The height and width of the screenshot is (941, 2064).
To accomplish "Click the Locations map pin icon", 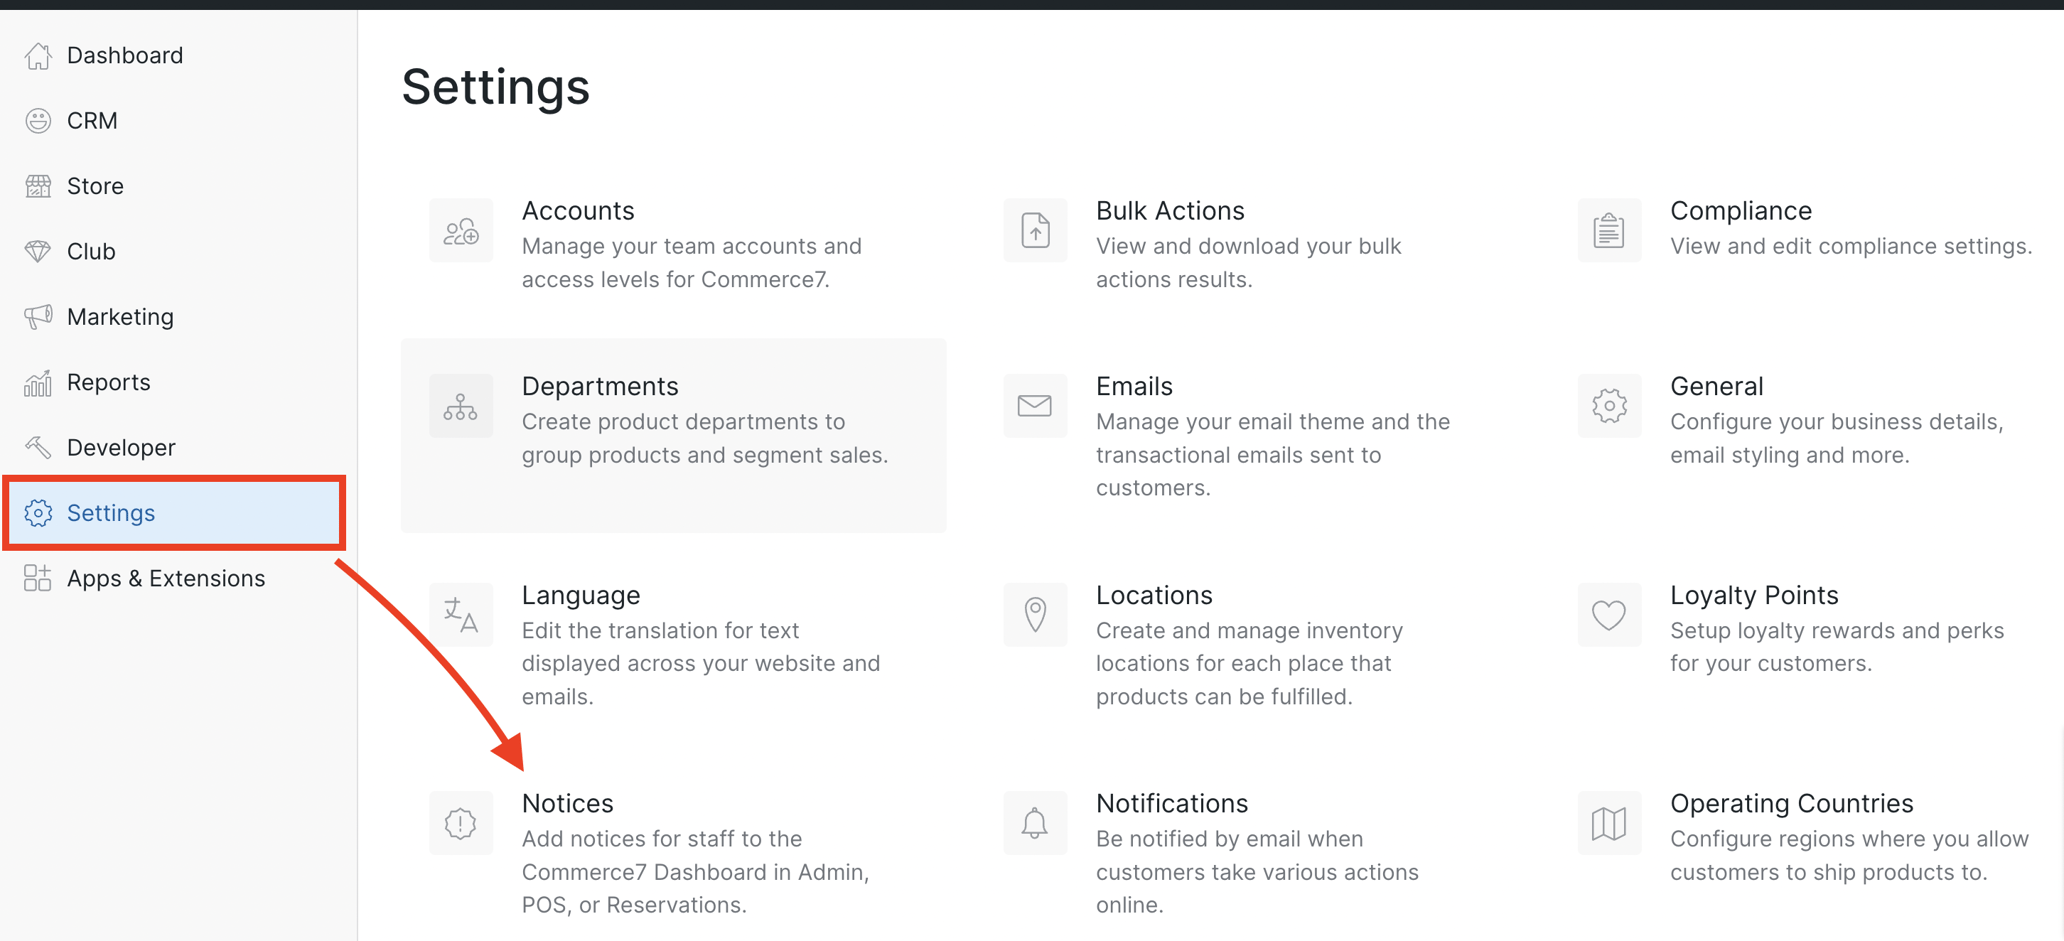I will pos(1035,615).
